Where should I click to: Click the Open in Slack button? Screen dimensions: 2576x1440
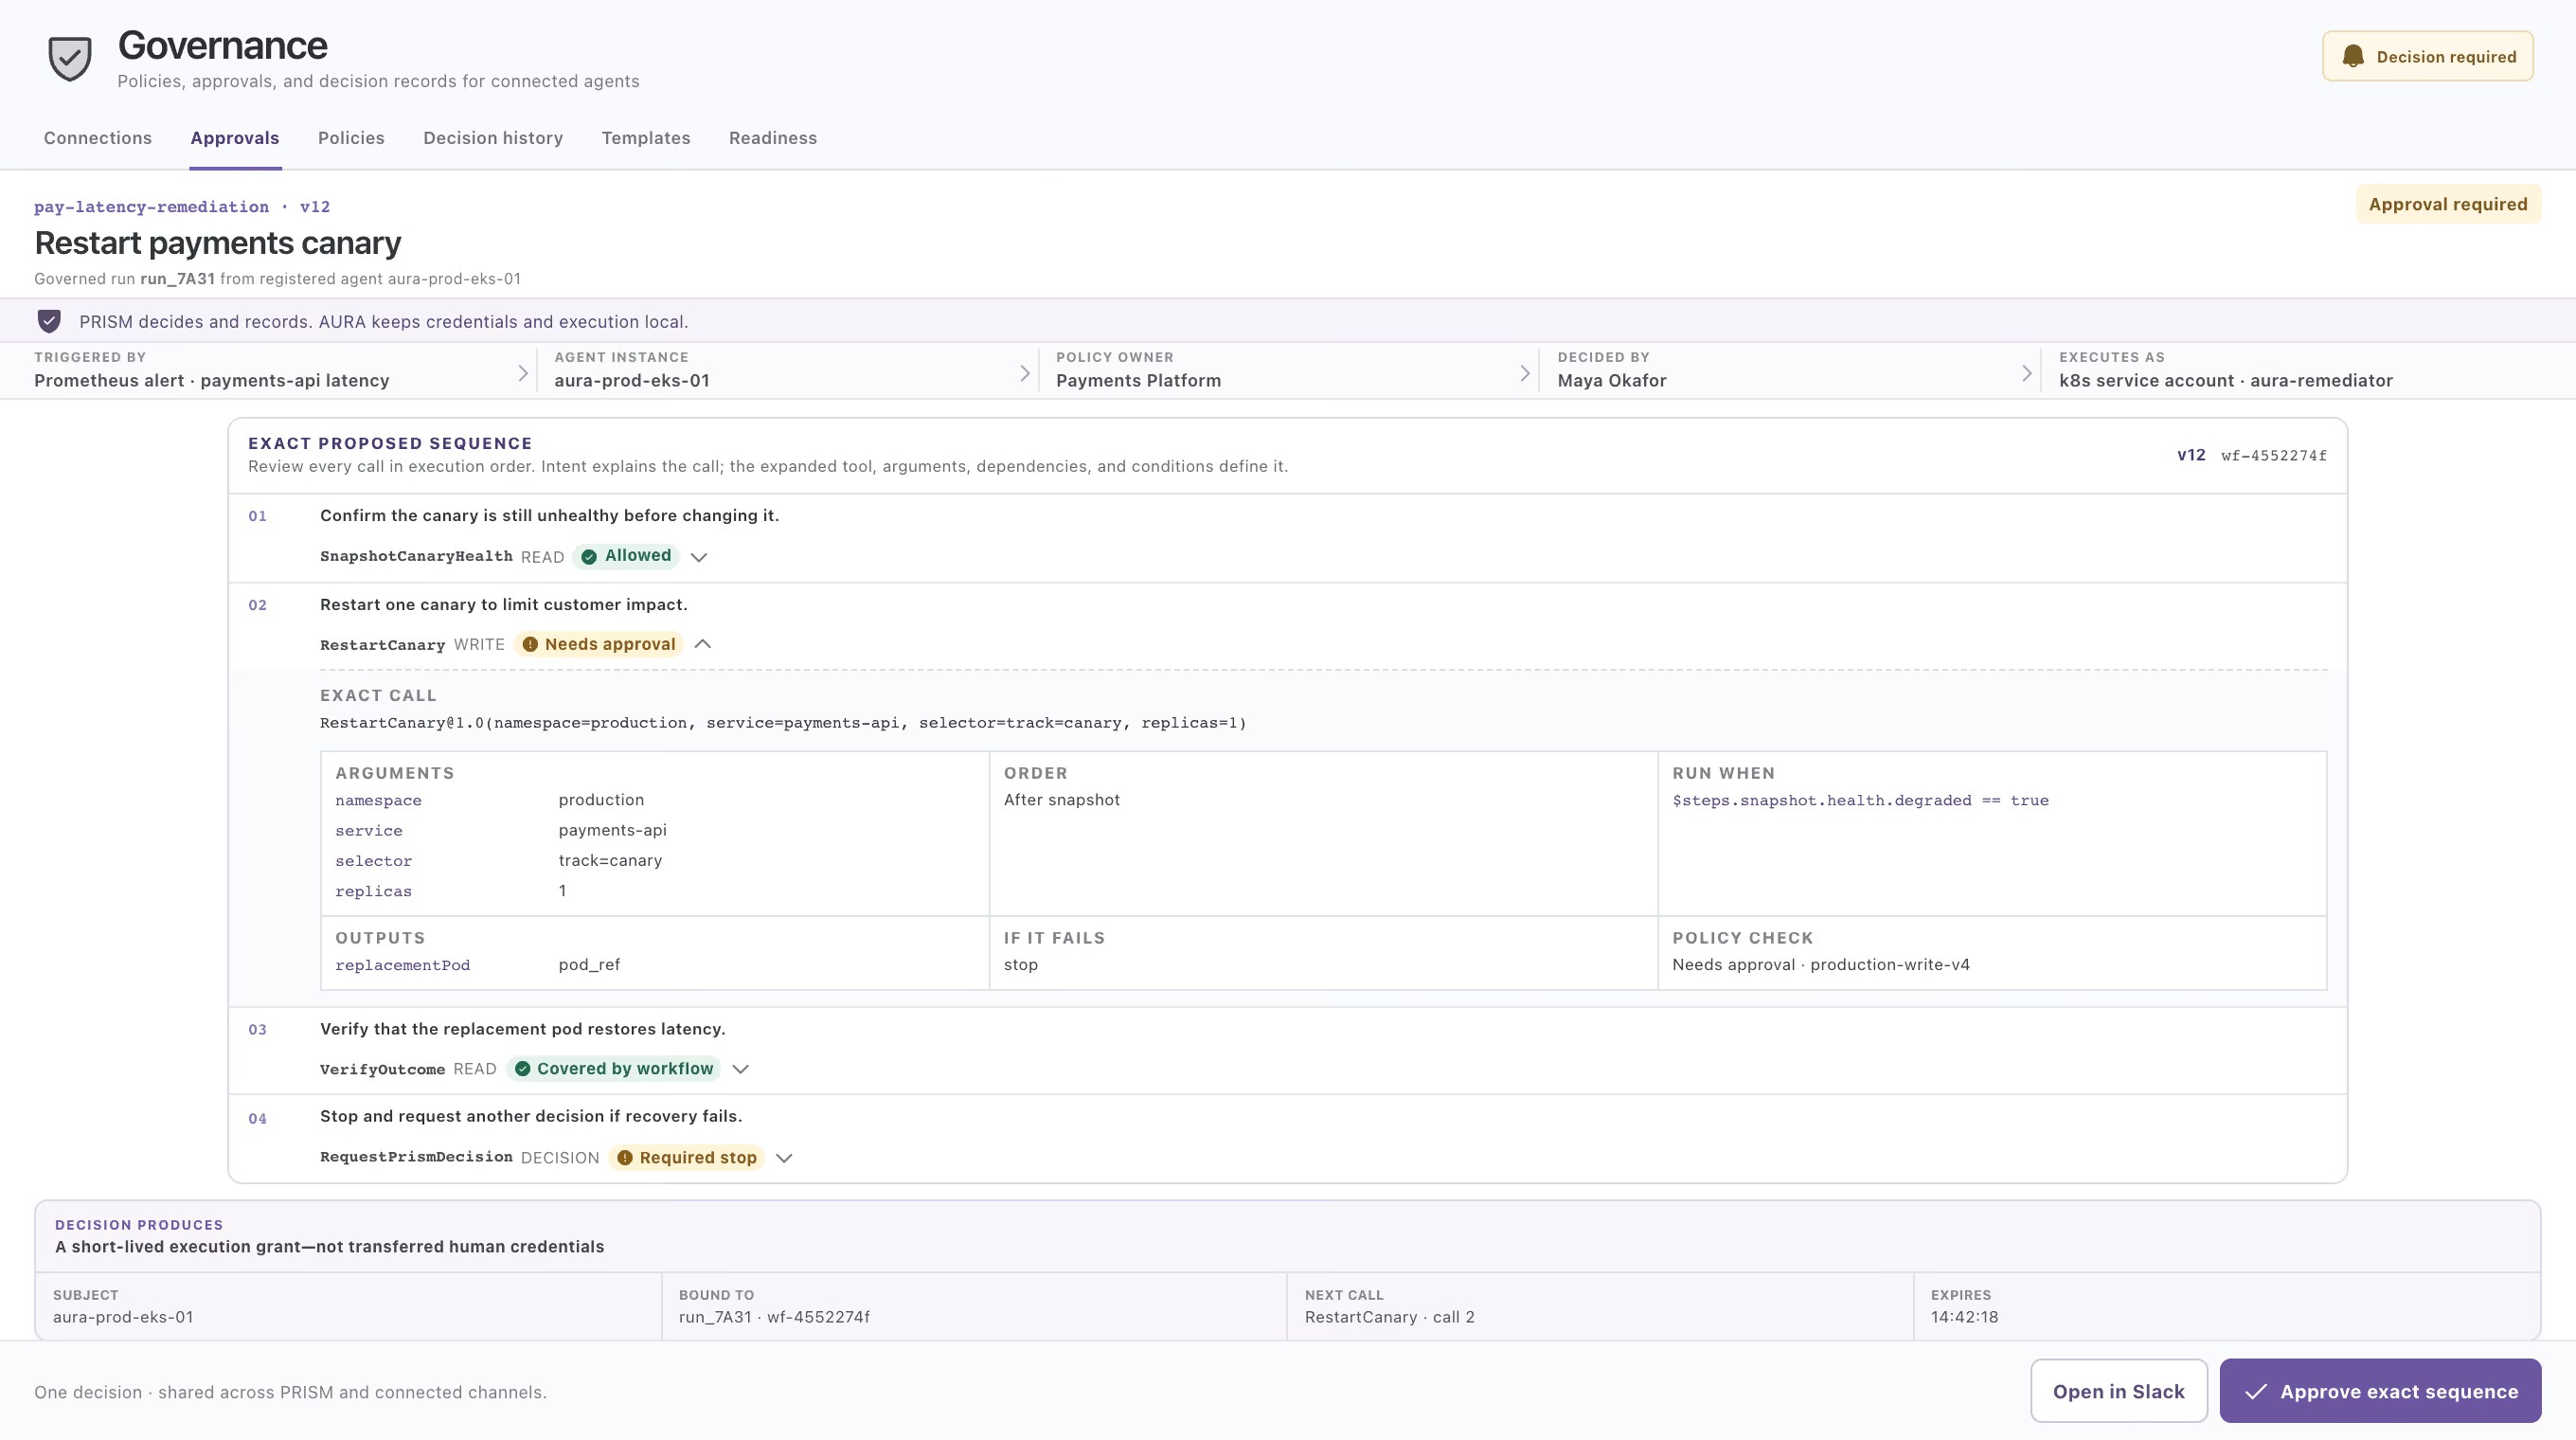tap(2118, 1391)
